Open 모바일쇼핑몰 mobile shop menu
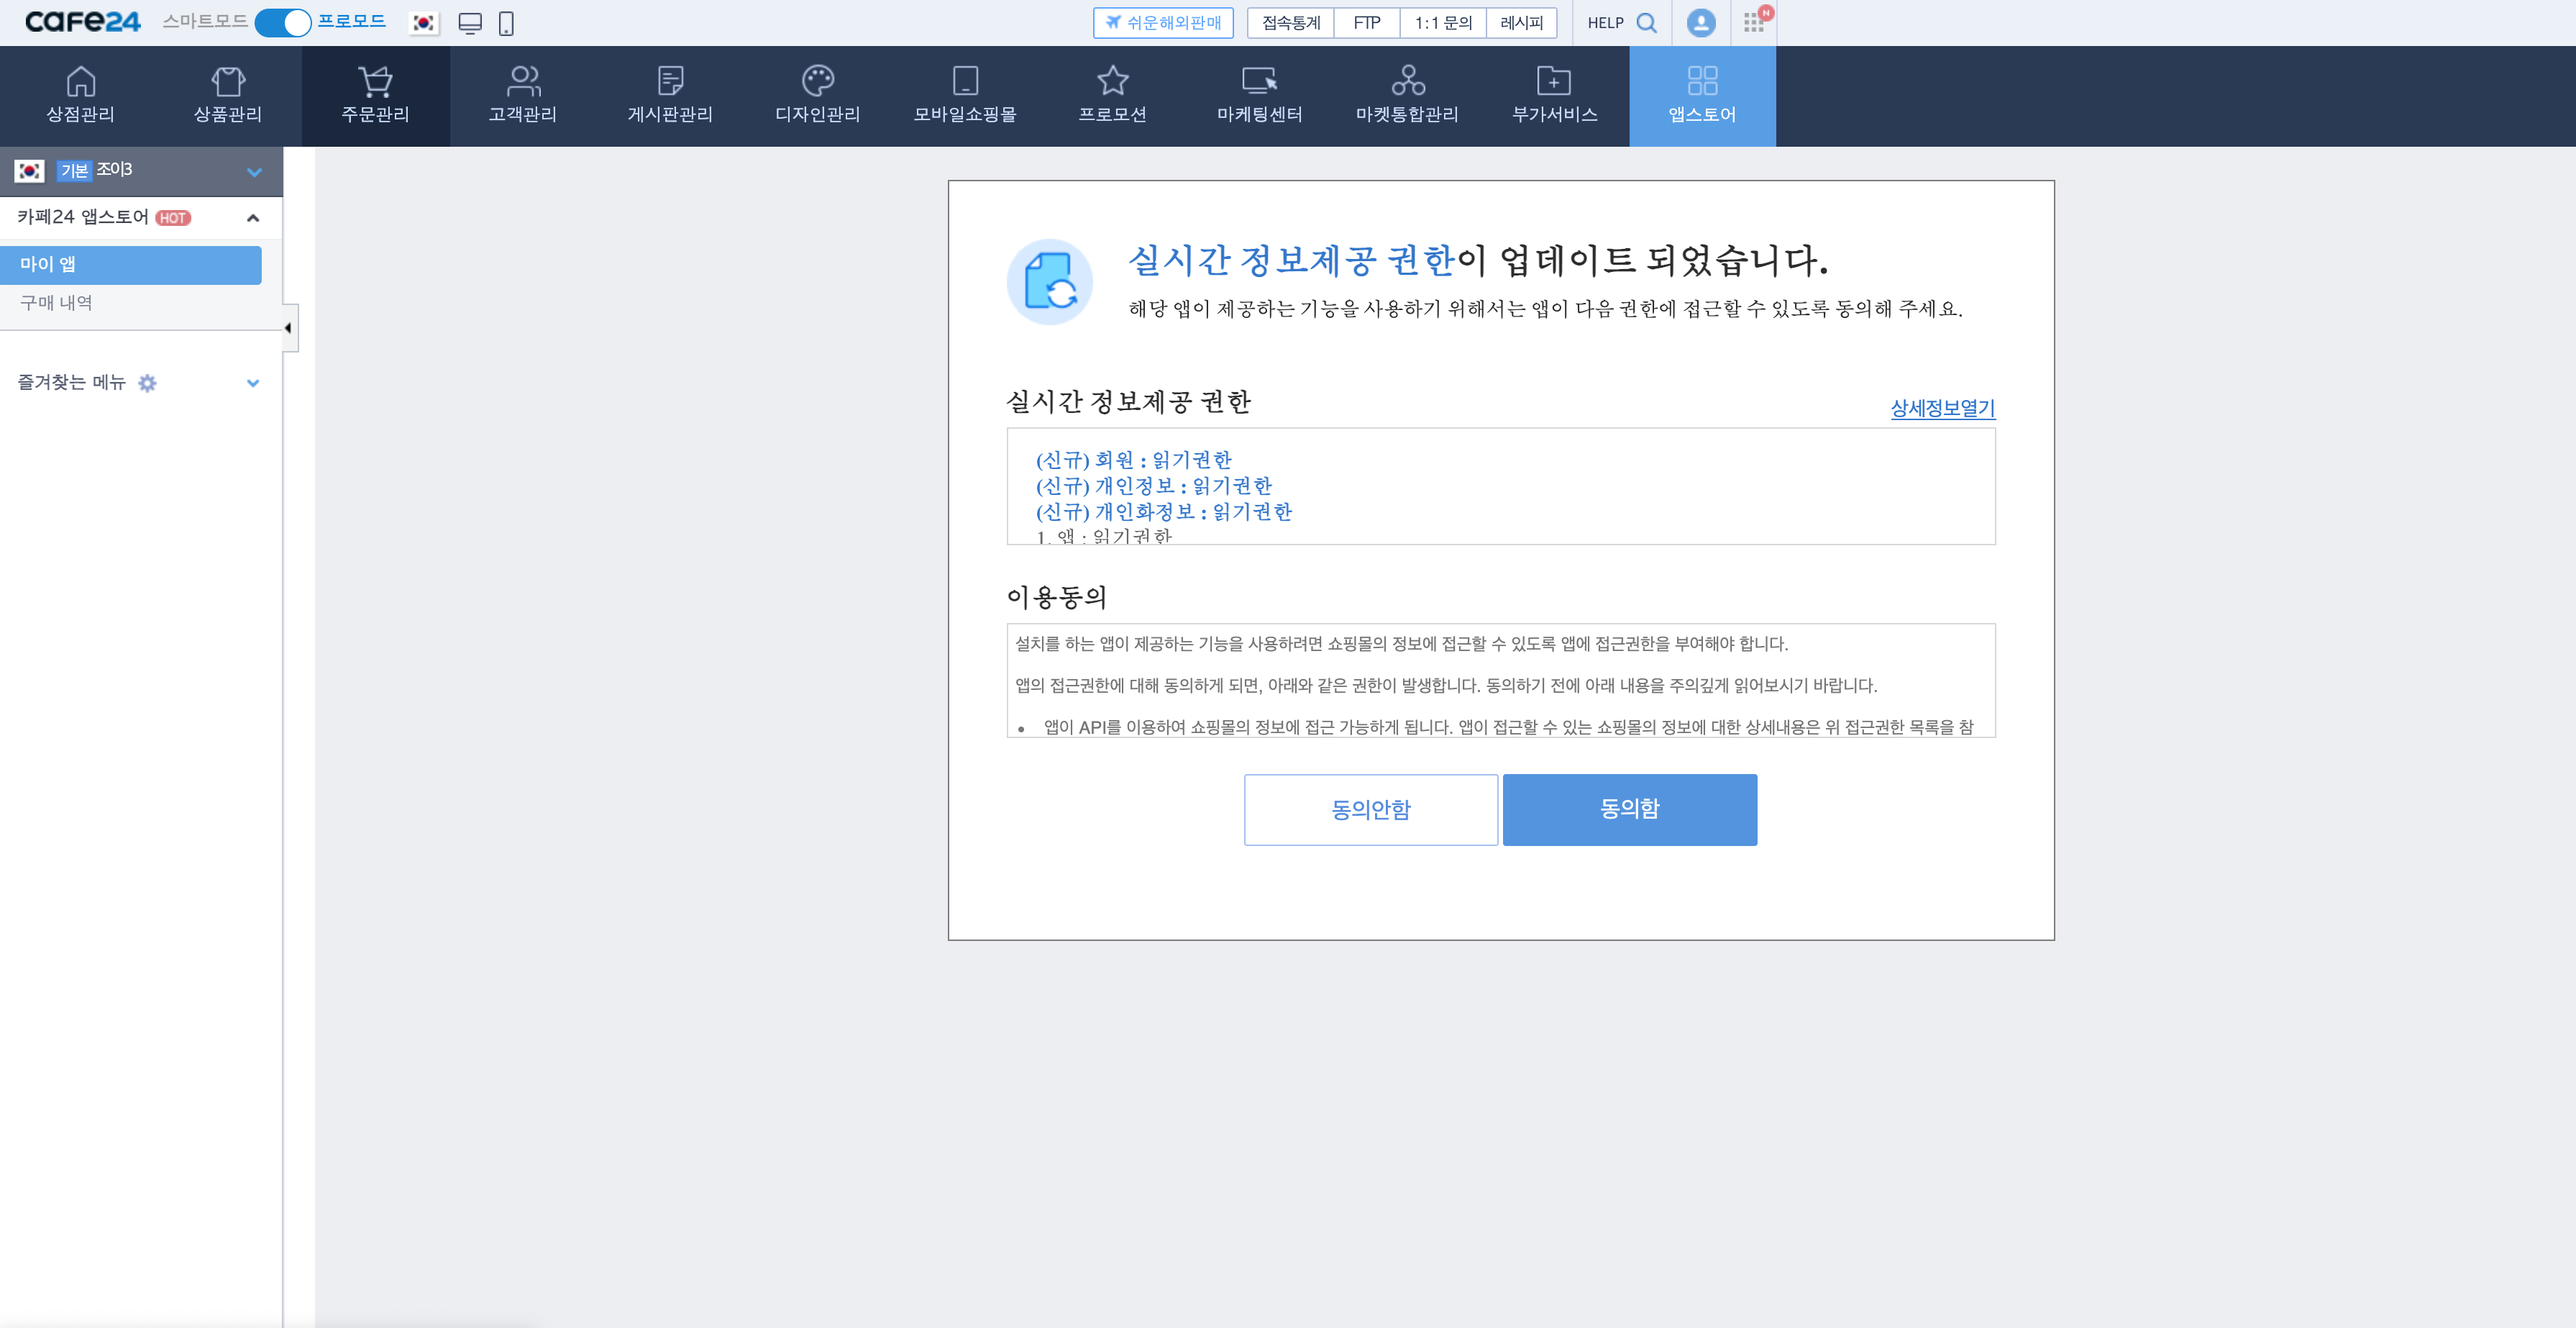 point(965,96)
